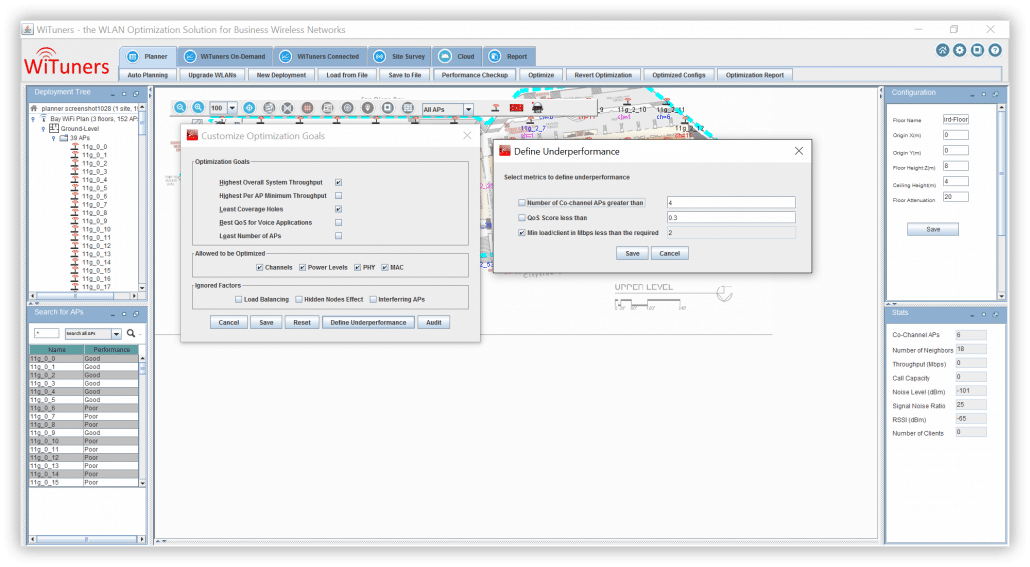This screenshot has width=1030, height=567.
Task: Click the concentric circles coverage icon
Action: tap(347, 108)
